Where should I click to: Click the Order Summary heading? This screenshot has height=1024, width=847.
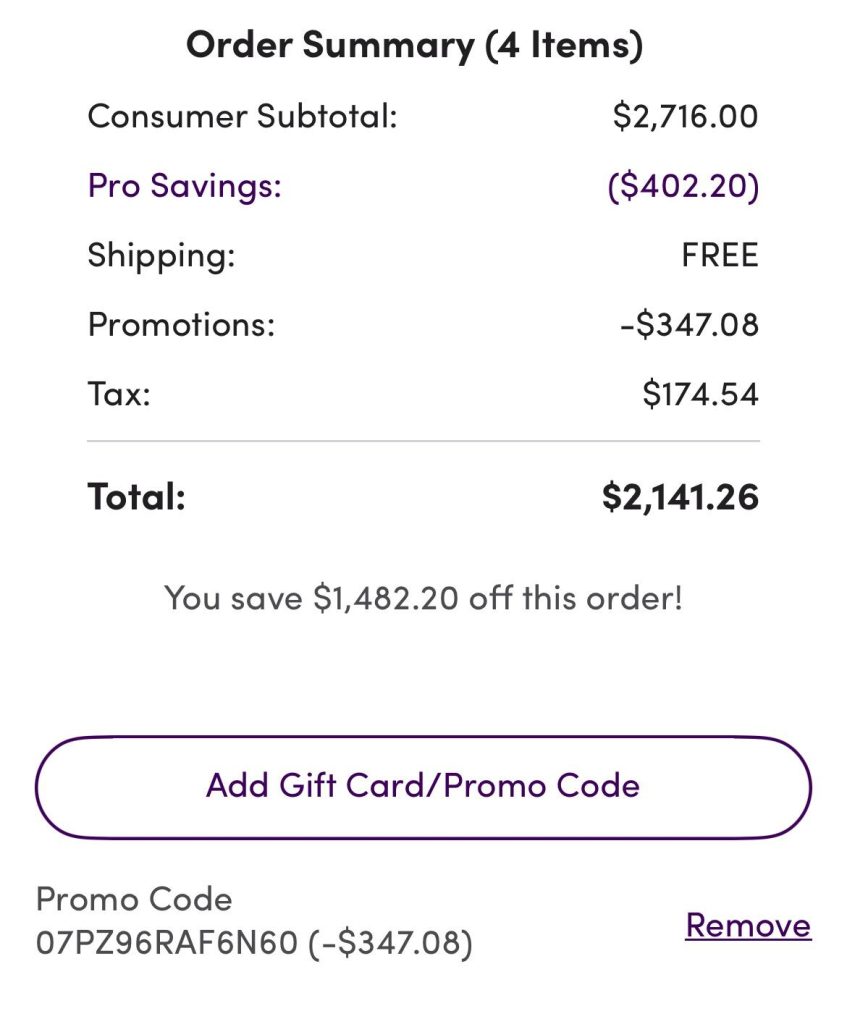coord(414,45)
